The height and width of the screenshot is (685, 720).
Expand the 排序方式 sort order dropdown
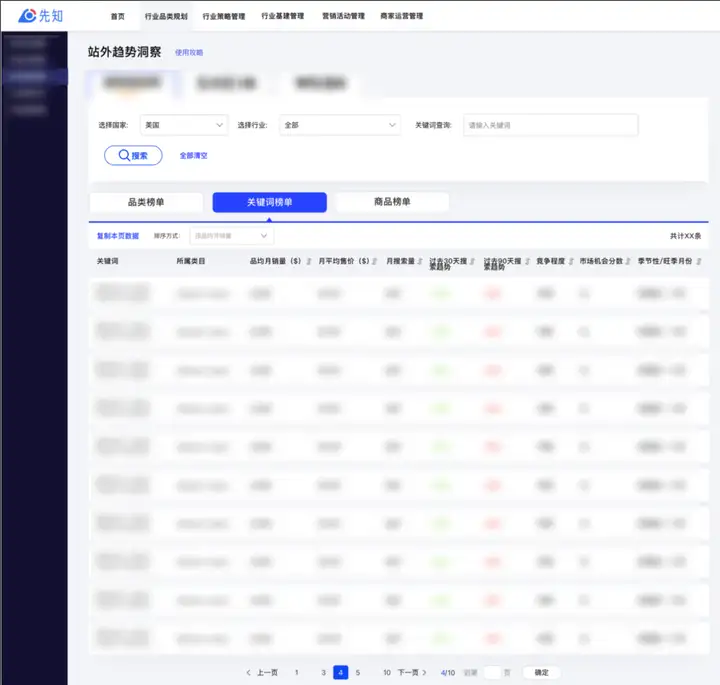pos(232,236)
